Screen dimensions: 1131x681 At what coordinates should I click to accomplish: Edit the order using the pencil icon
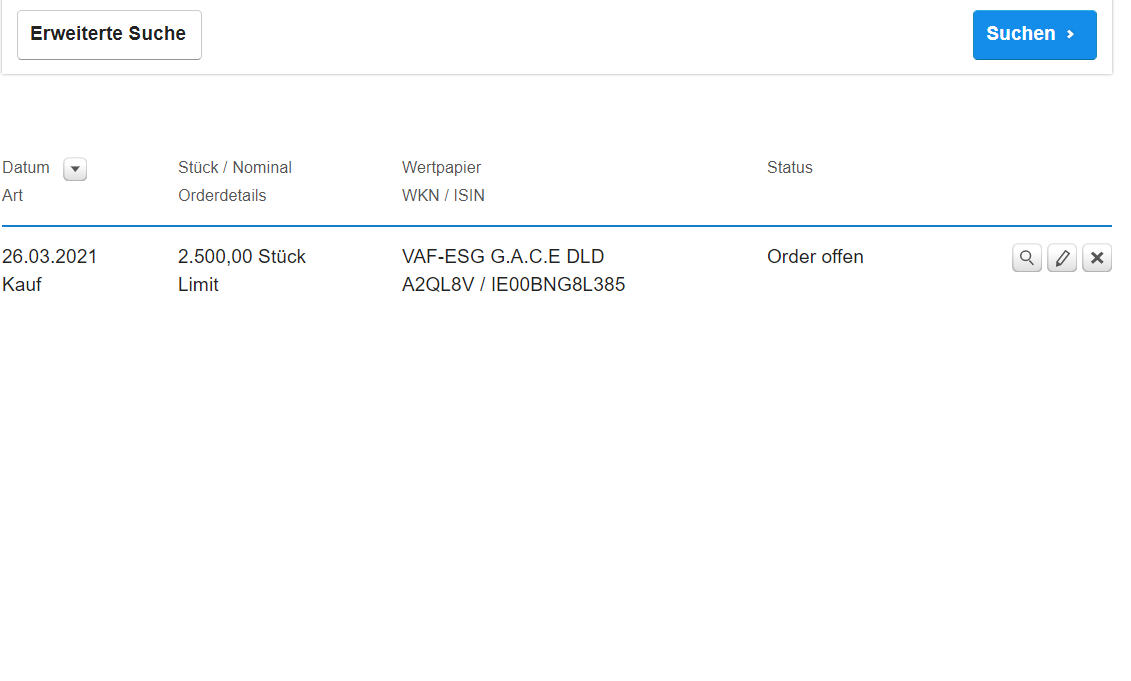1062,258
